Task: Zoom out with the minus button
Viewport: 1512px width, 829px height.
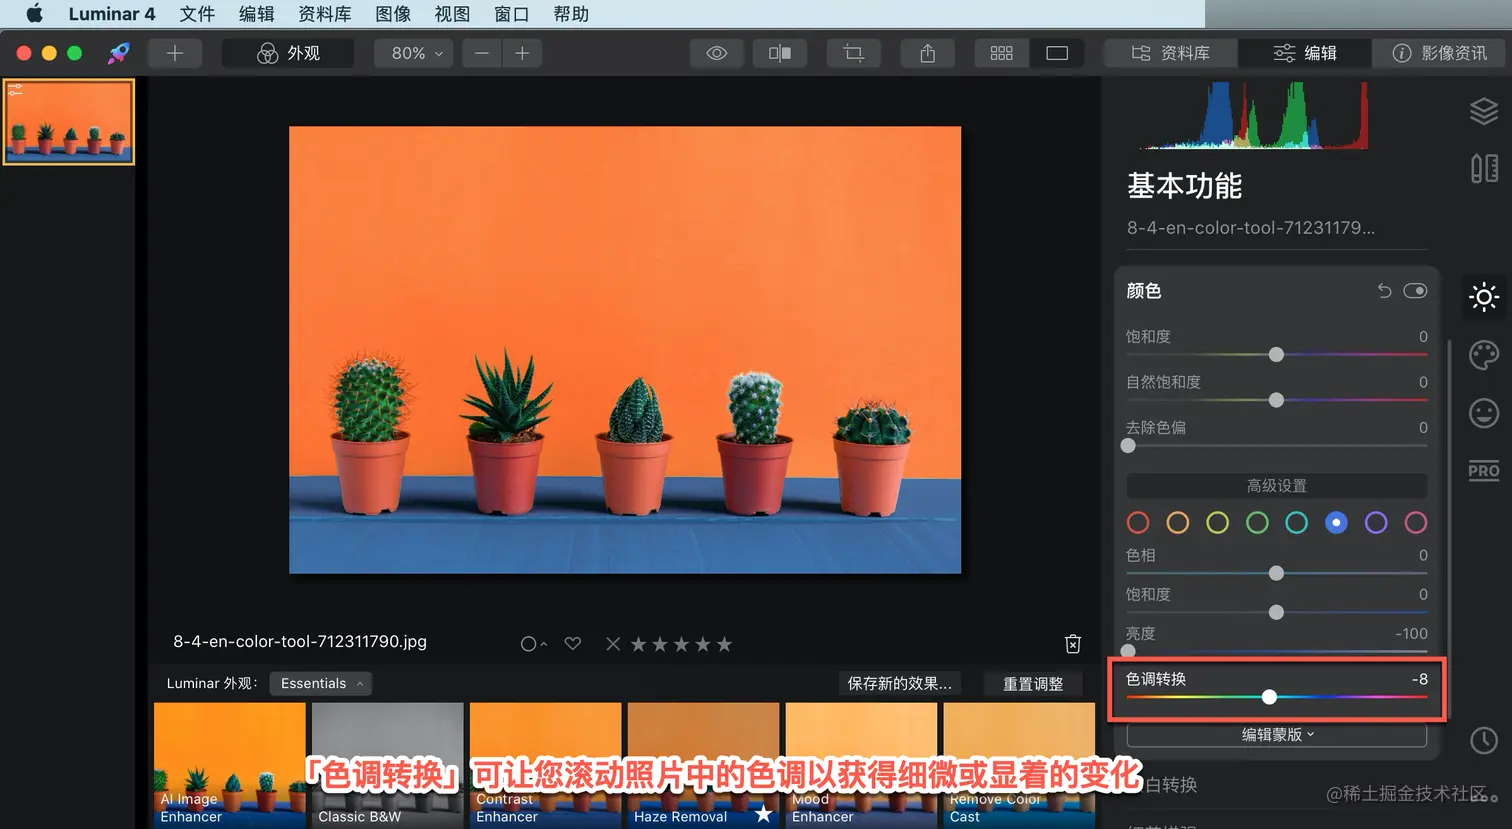Action: click(482, 53)
